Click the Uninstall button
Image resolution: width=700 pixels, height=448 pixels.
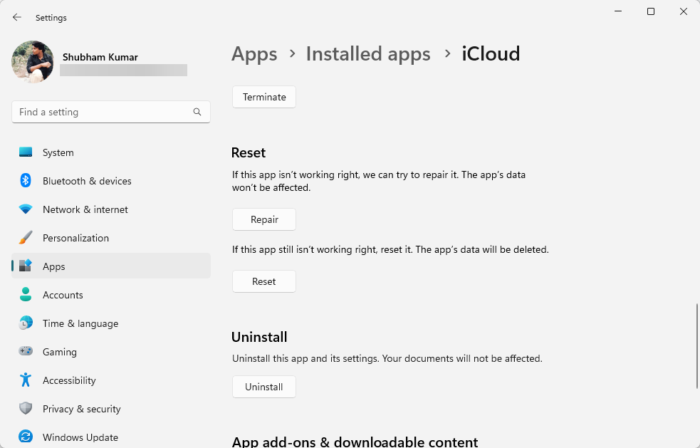click(264, 387)
